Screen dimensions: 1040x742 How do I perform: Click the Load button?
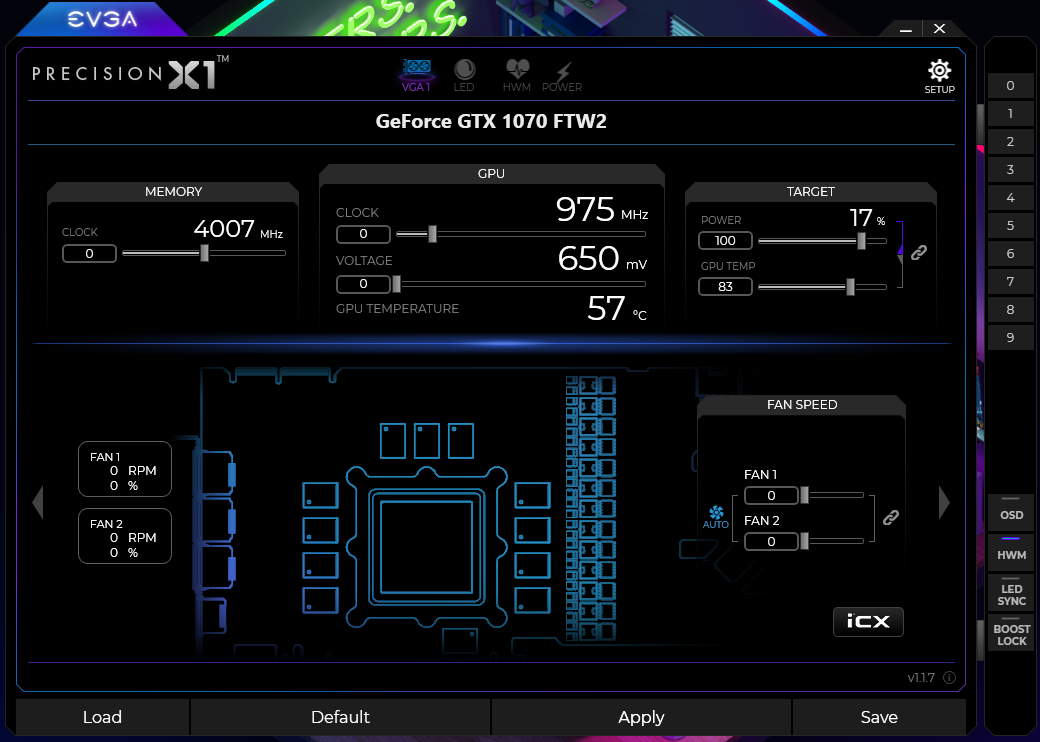[x=102, y=717]
